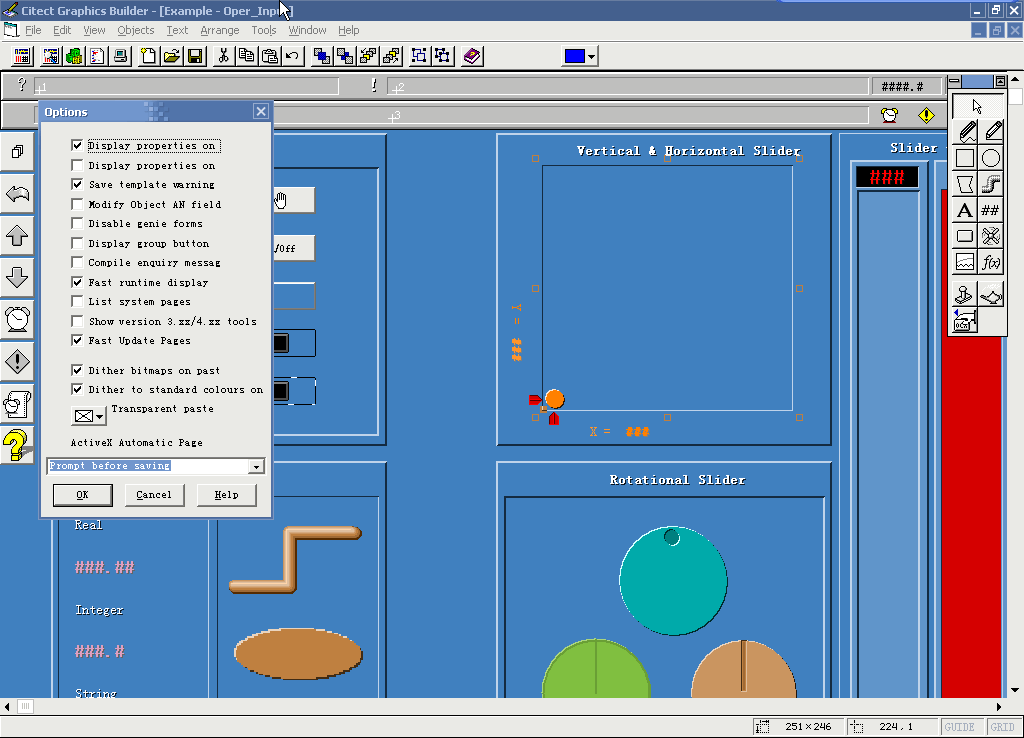Screen dimensions: 1024x738
Task: Enable 'Disable genie forms' checkbox
Action: [x=77, y=223]
